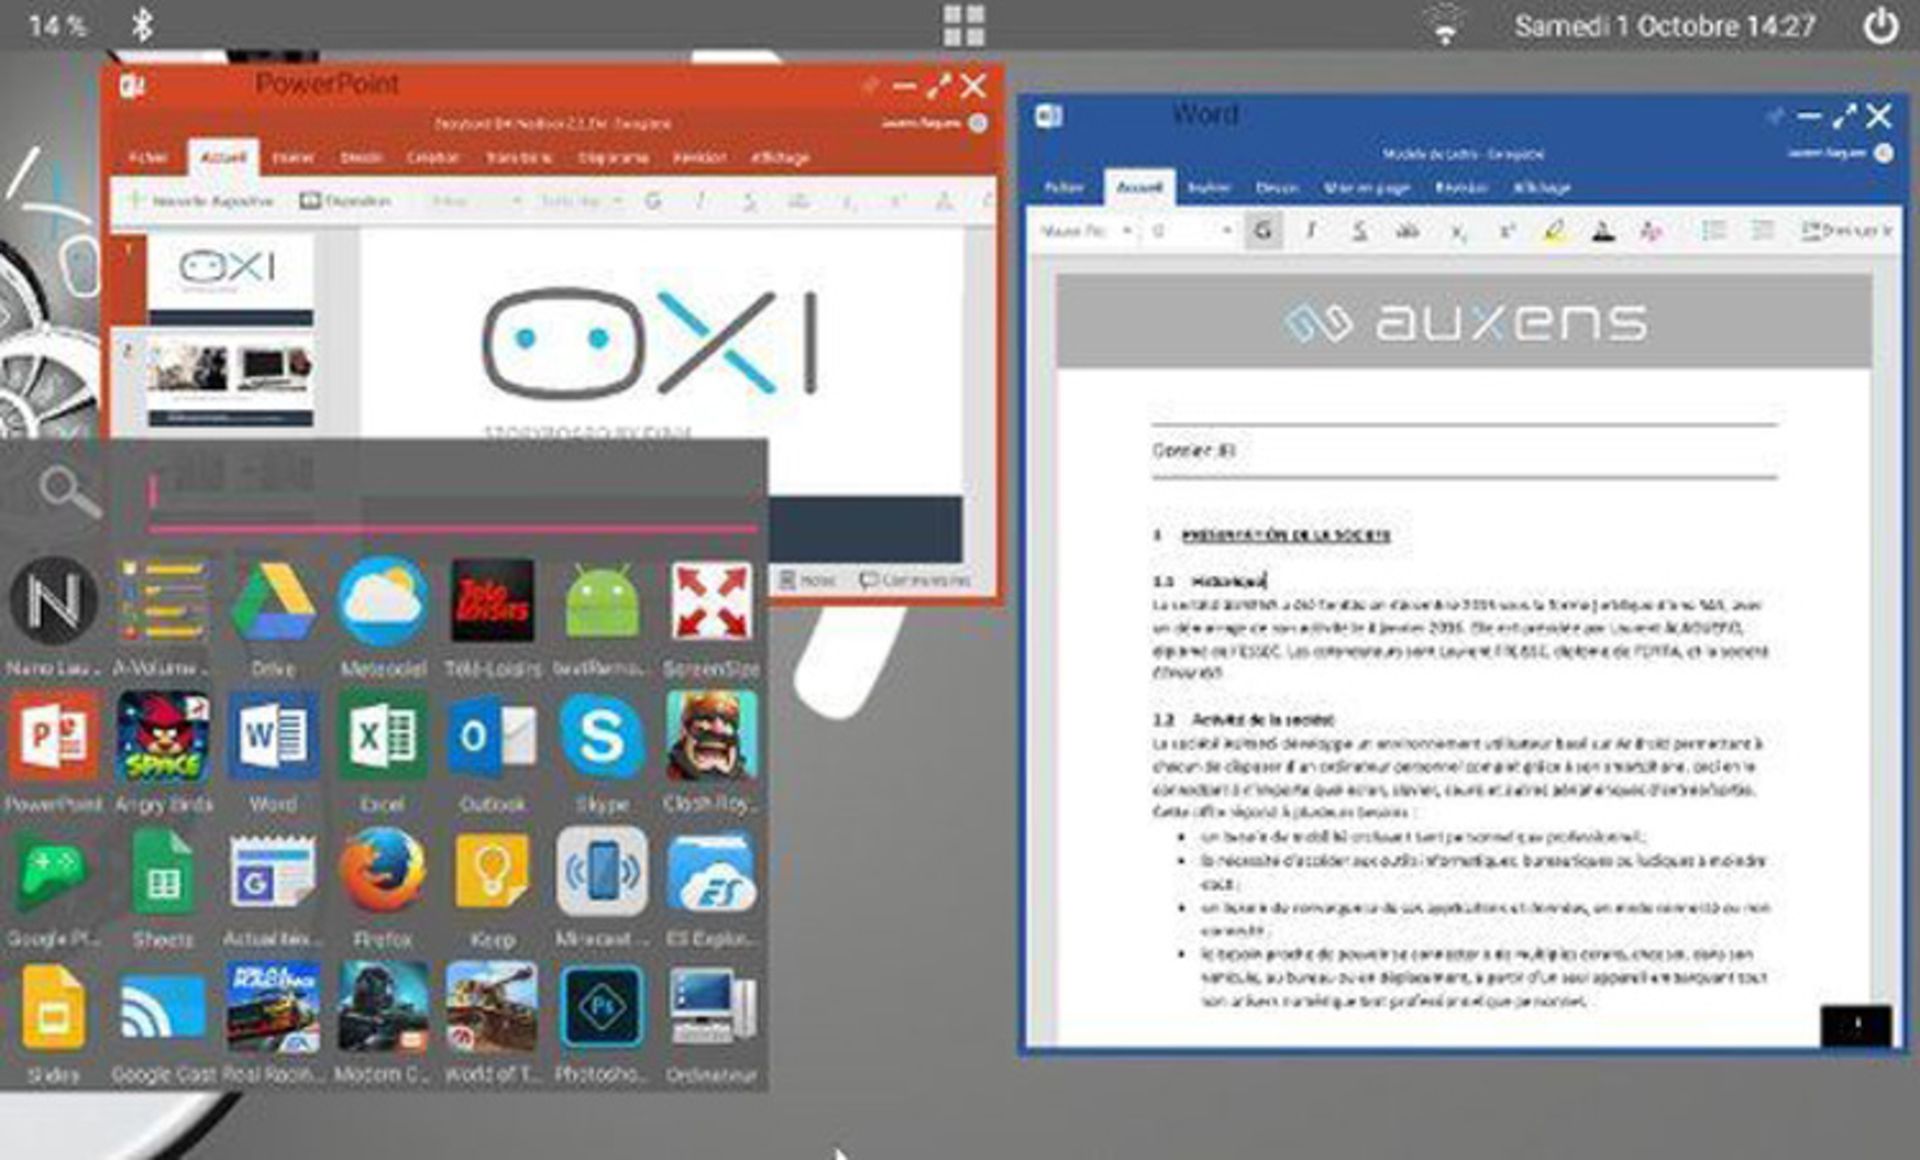
Task: Select slide 1 thumbnail in PowerPoint
Action: 230,282
